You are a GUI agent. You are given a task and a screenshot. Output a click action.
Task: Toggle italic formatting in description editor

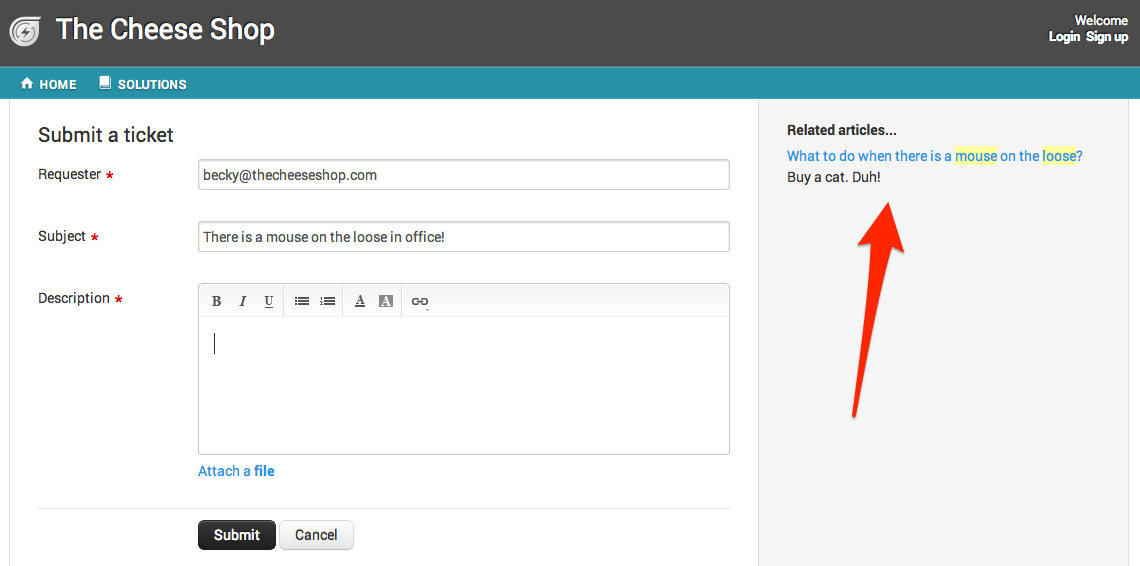[243, 301]
